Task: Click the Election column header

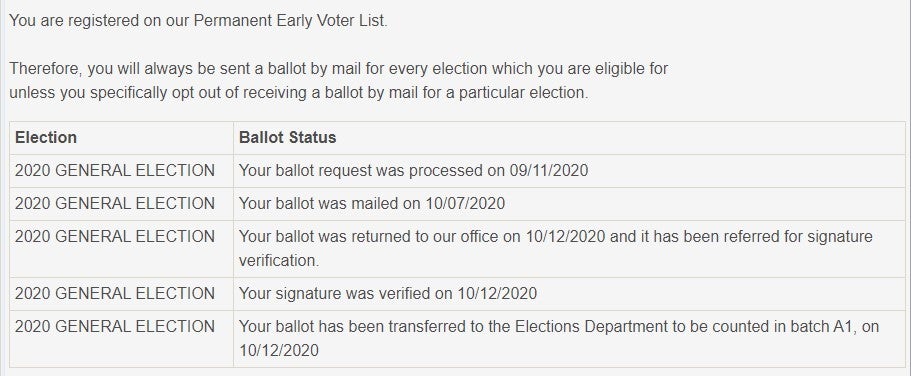Action: (46, 138)
